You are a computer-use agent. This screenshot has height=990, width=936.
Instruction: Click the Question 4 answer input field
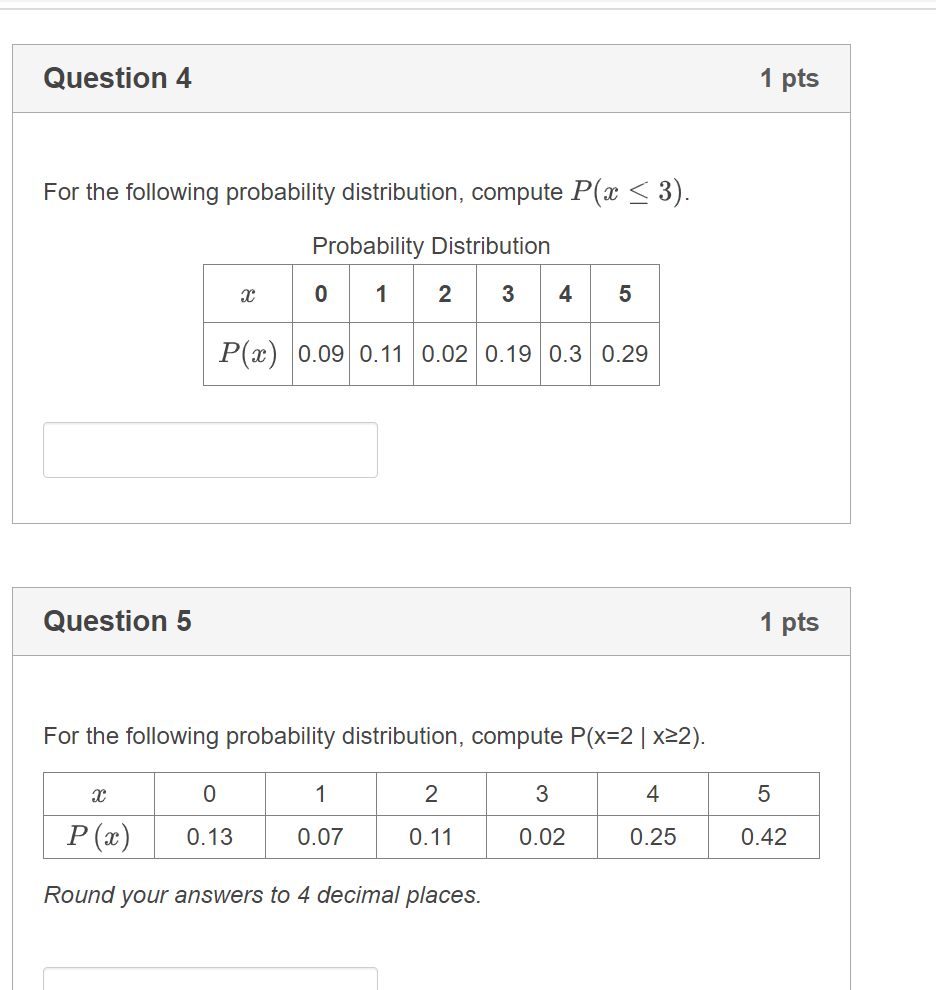tap(210, 450)
